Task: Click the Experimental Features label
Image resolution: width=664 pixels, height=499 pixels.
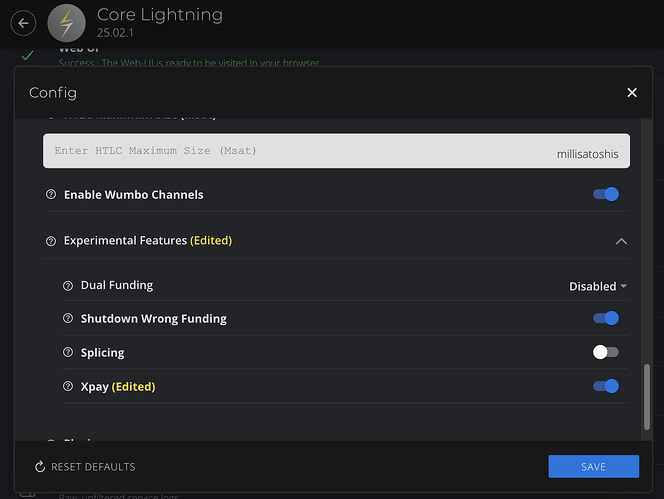Action: coord(148,241)
